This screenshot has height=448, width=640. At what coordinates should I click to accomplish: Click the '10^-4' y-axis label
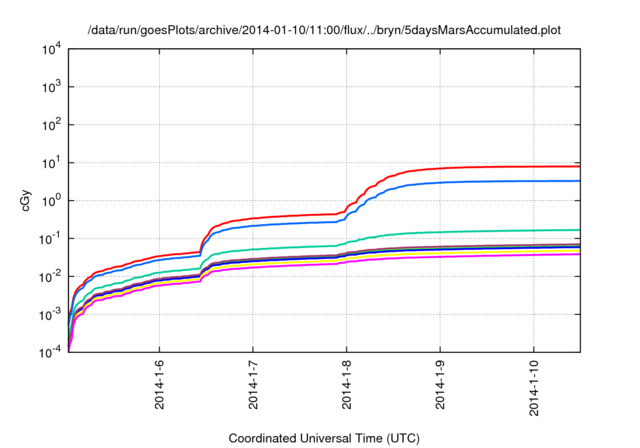pyautogui.click(x=51, y=352)
